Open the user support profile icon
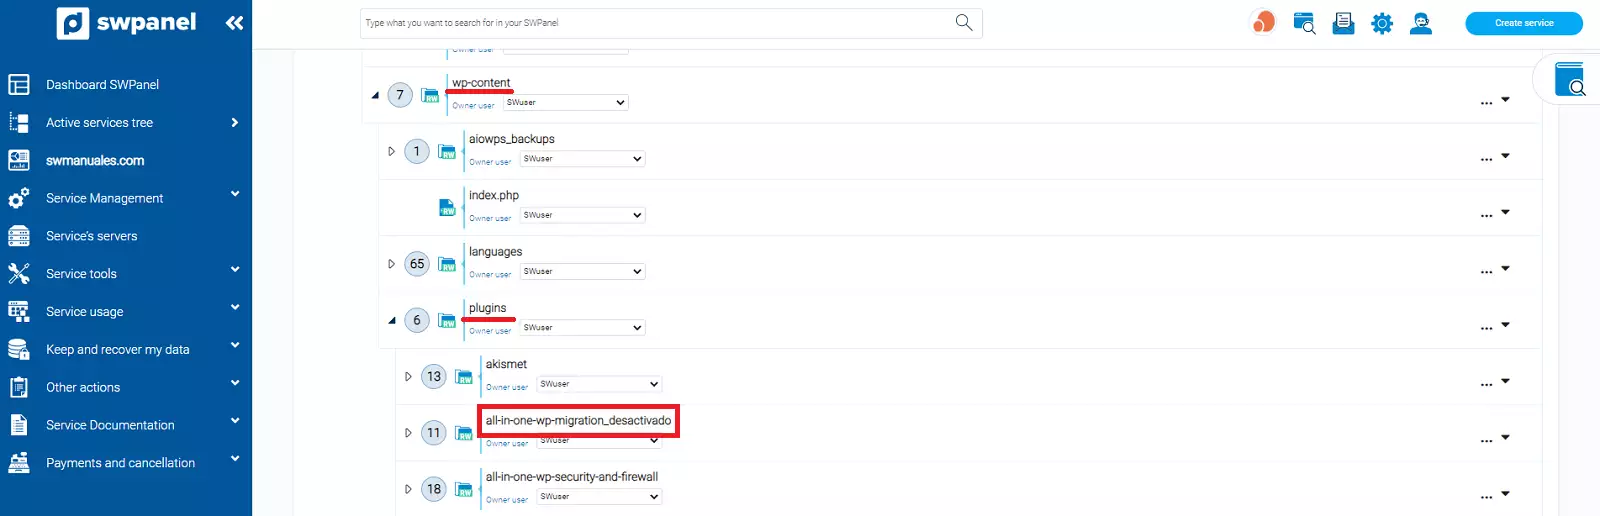The height and width of the screenshot is (516, 1600). [1420, 23]
